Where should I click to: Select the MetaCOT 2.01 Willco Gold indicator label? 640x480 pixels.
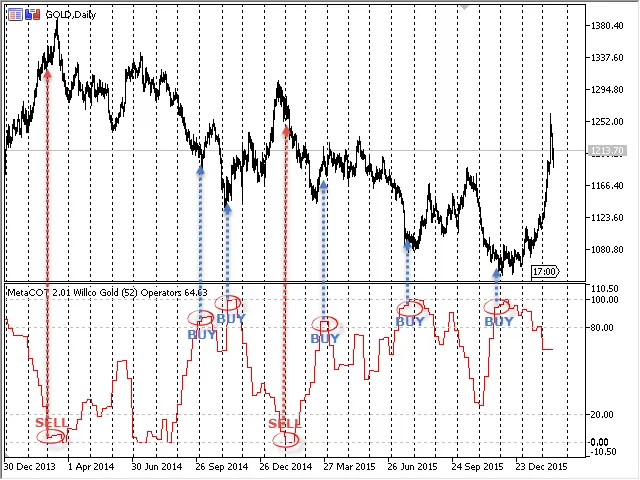tap(107, 292)
